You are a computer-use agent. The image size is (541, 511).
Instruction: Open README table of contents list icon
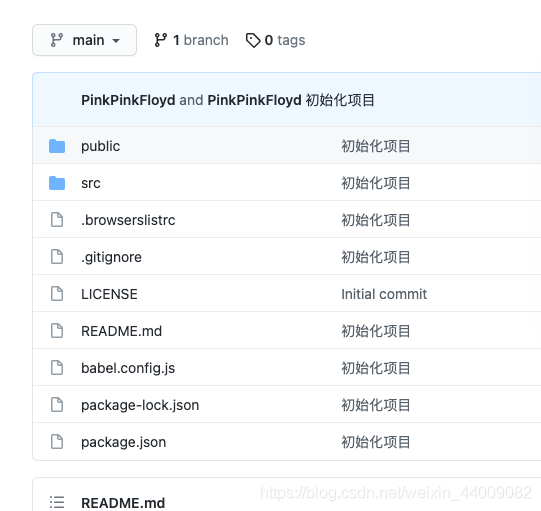click(57, 502)
